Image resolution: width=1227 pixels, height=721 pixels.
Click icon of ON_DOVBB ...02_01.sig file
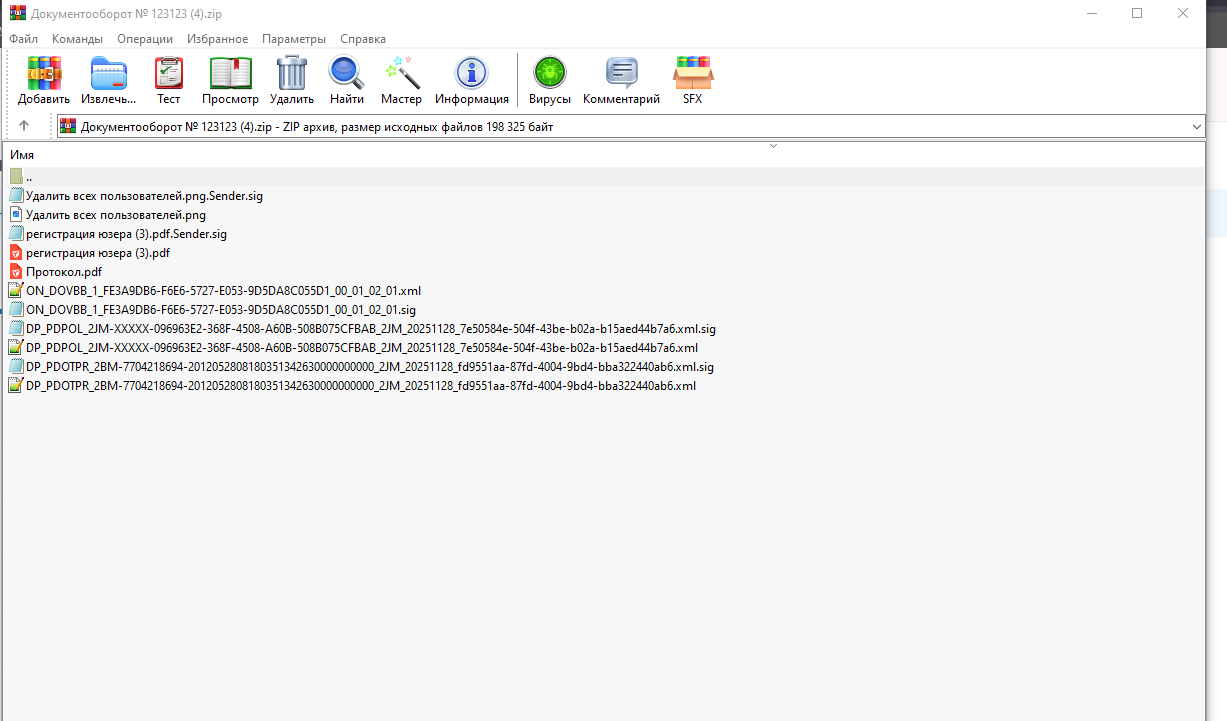click(16, 310)
